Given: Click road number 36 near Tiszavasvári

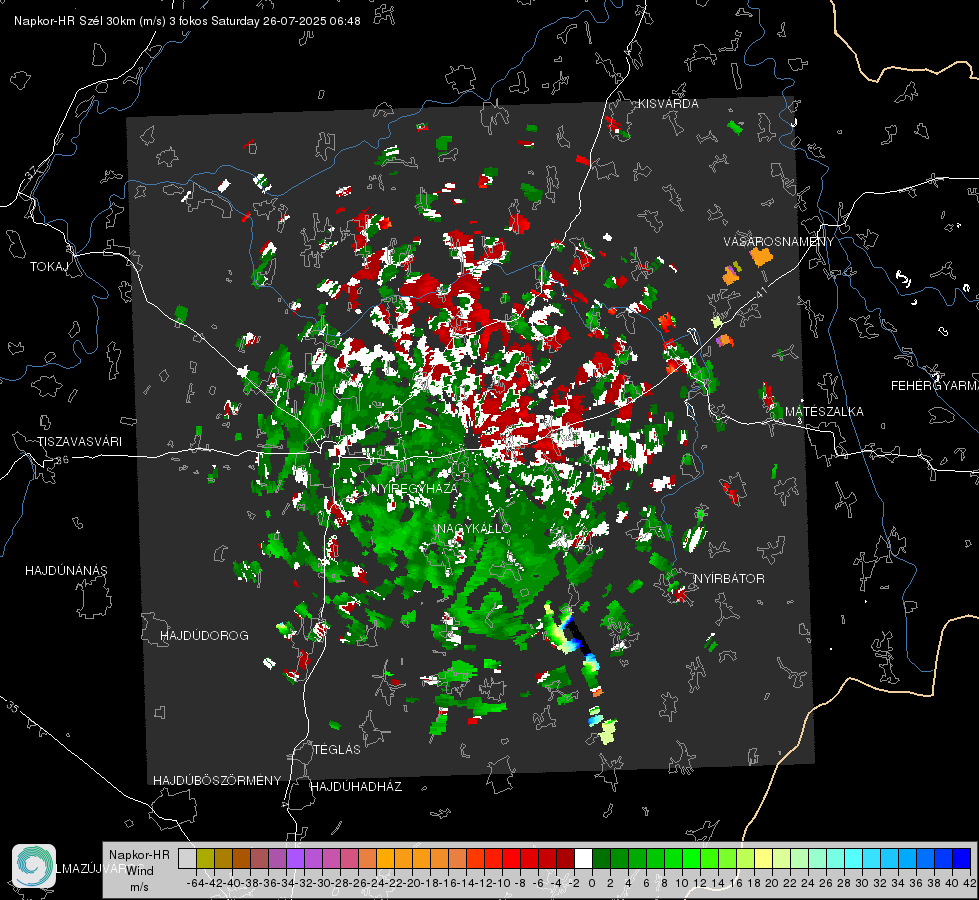Looking at the screenshot, I should click(62, 460).
